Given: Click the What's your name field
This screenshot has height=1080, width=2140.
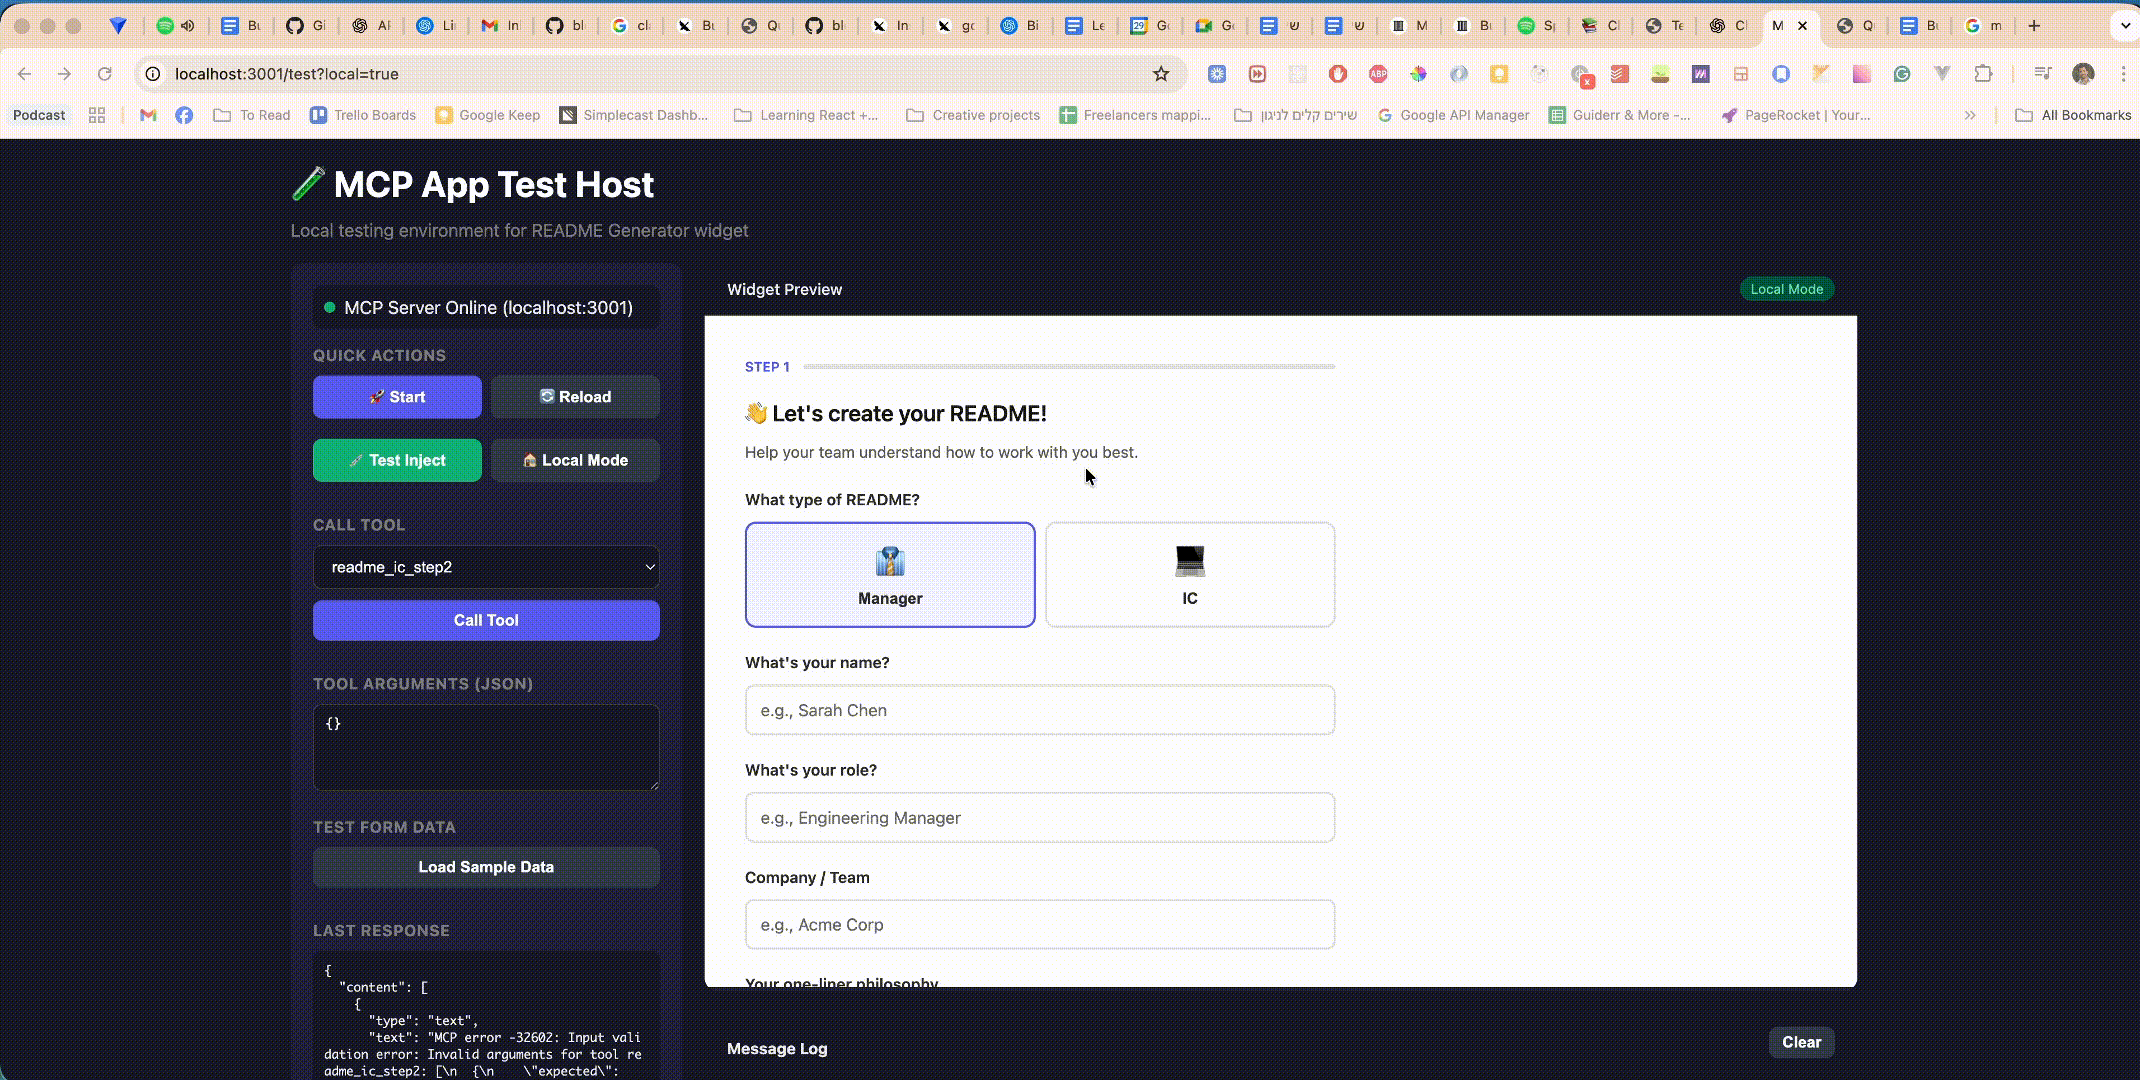Looking at the screenshot, I should [1039, 710].
